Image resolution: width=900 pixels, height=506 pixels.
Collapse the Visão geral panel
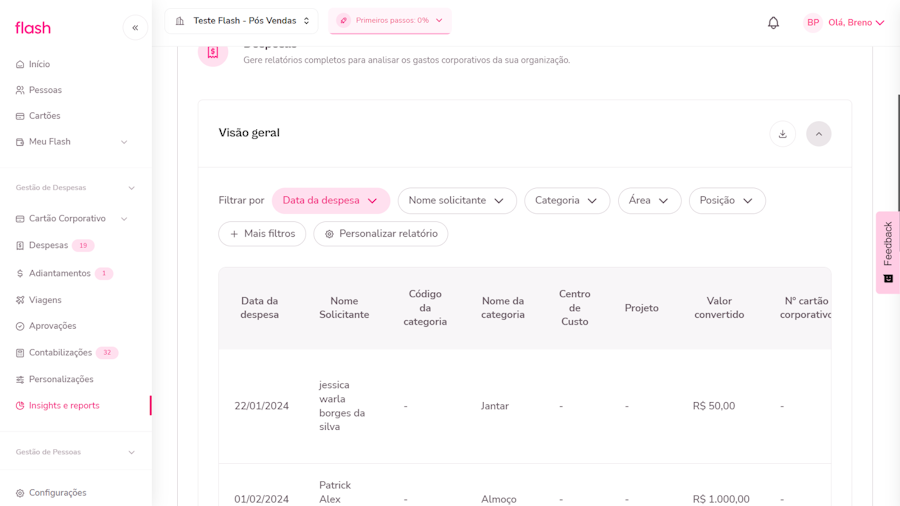819,134
